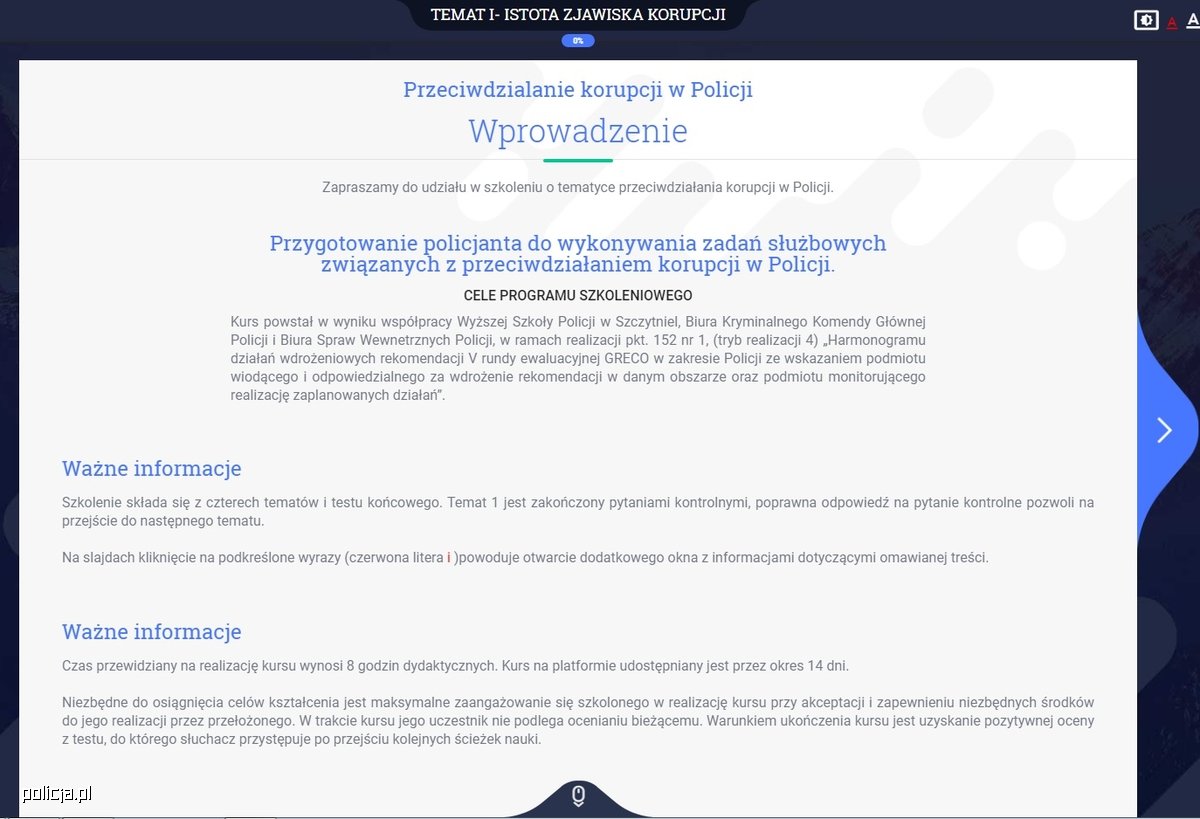Click the 'Ważne informacje' heading above 'Czas przewidziany'

pos(152,632)
